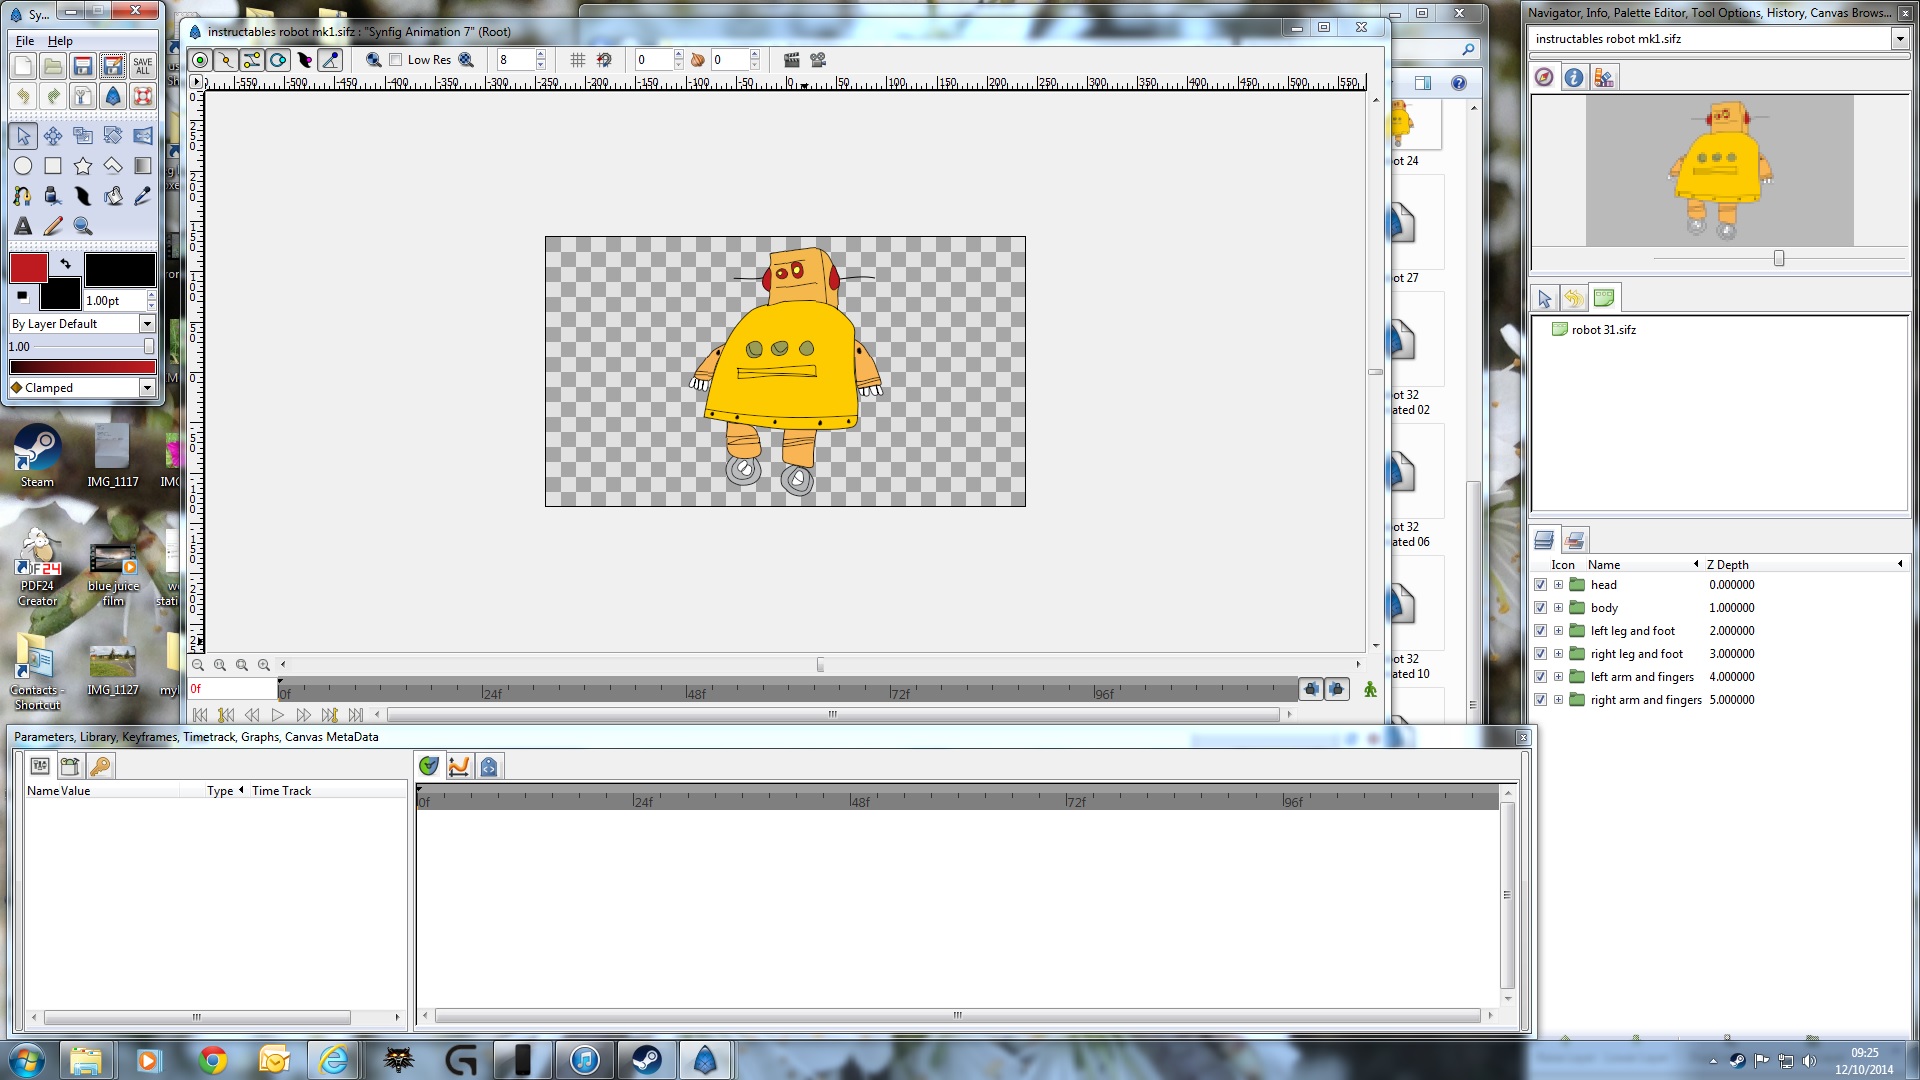Expand the right leg and foot group
The height and width of the screenshot is (1080, 1920).
pyautogui.click(x=1558, y=654)
